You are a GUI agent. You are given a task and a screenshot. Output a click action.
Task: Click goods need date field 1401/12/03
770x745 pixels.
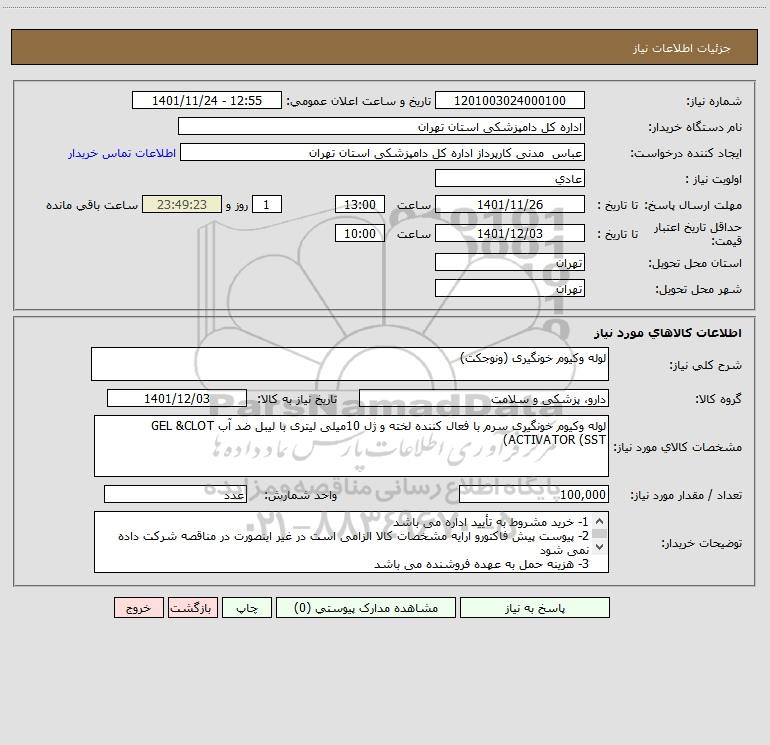tap(177, 398)
